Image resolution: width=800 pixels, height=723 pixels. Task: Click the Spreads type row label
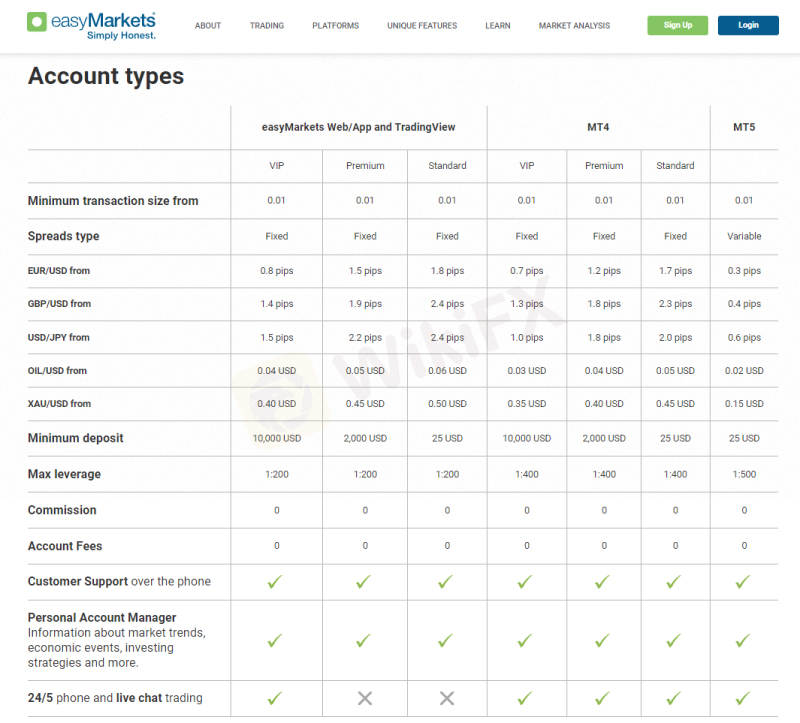pyautogui.click(x=63, y=236)
